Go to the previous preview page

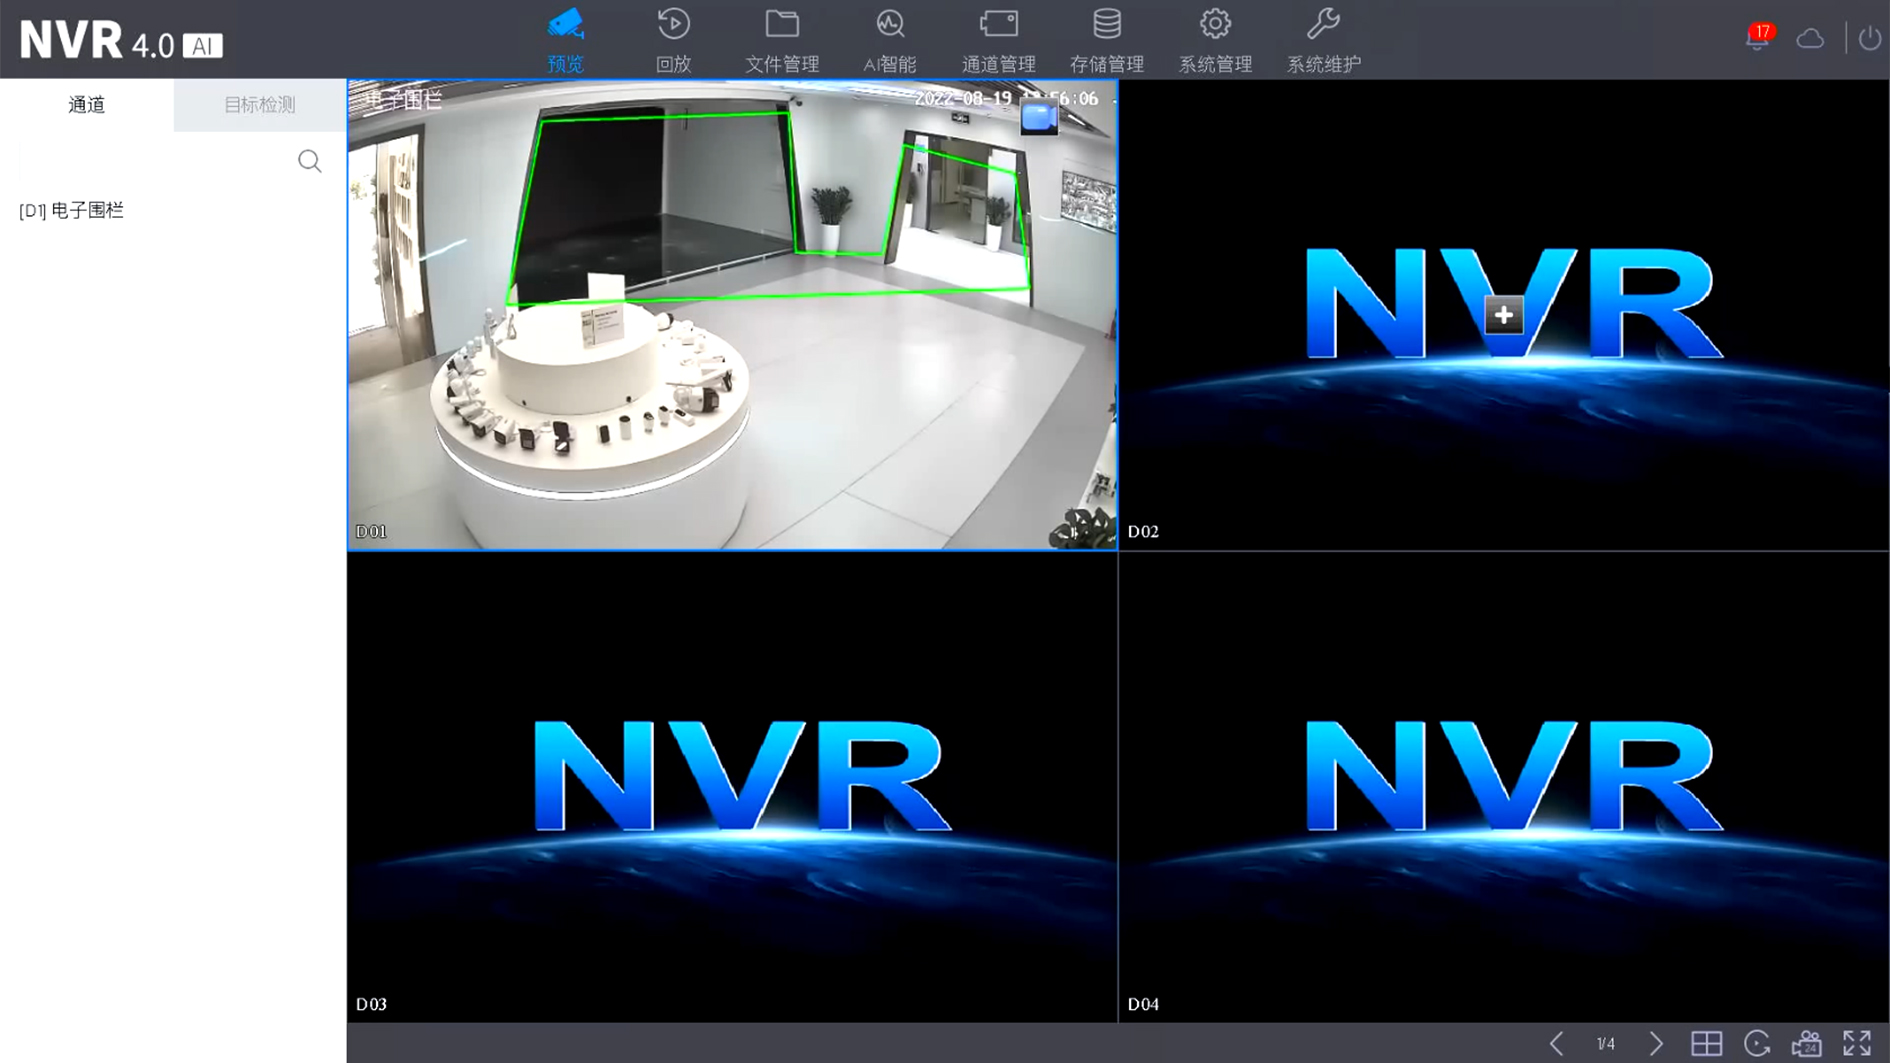point(1556,1044)
